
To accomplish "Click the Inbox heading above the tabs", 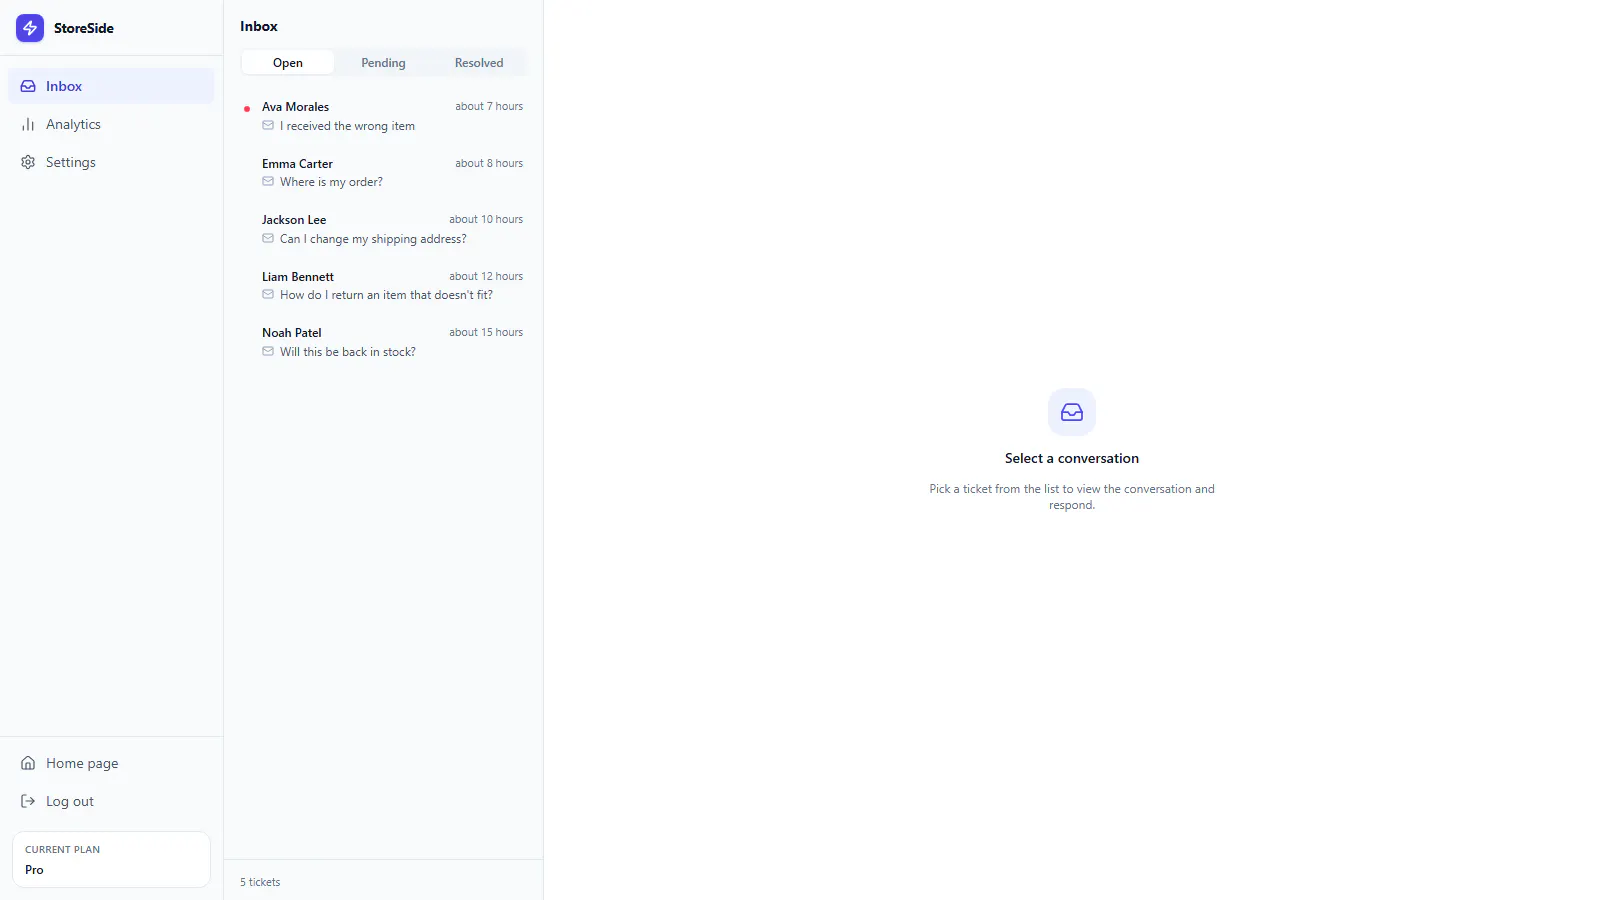I will coord(259,26).
